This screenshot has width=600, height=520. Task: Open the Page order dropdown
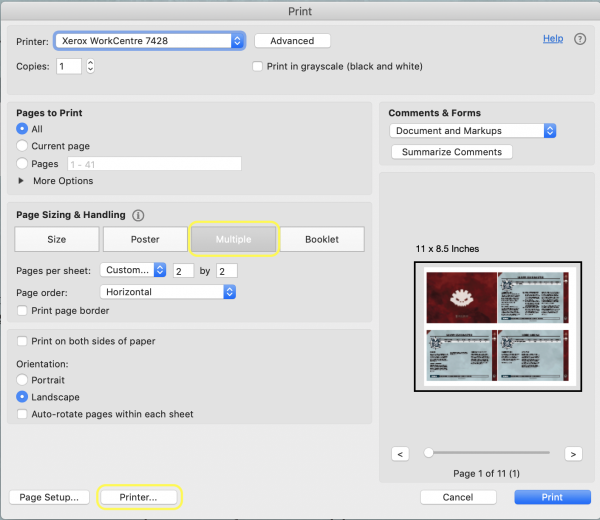pyautogui.click(x=168, y=292)
